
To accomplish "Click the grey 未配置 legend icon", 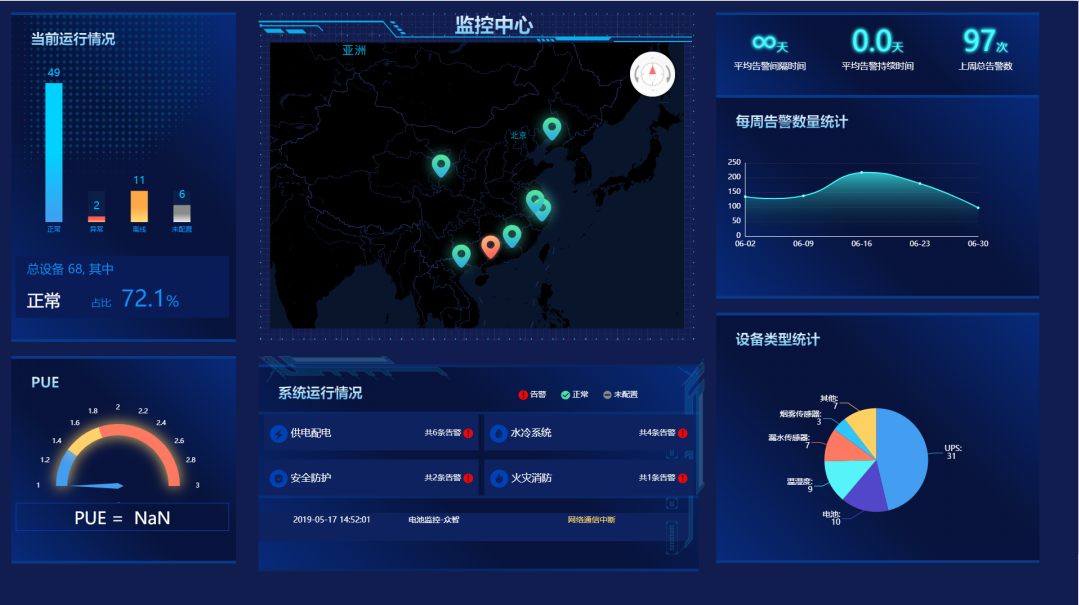I will click(607, 394).
